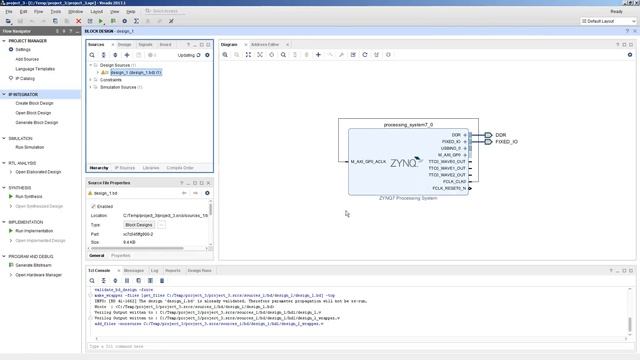
Task: Click the search icon in Tcl Console toolbar
Action: pyautogui.click(x=92, y=281)
